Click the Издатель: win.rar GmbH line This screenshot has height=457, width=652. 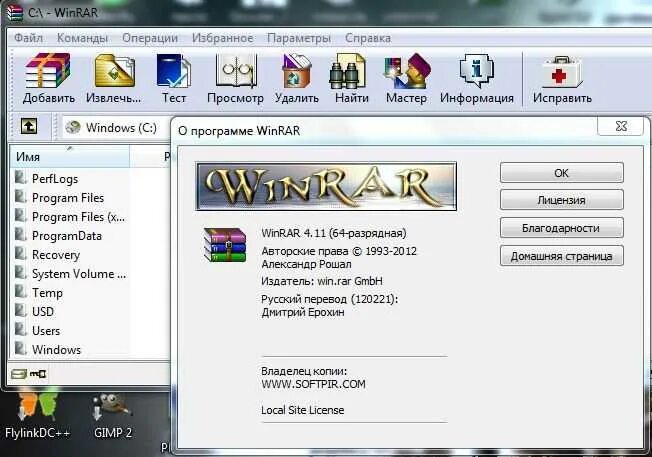322,281
